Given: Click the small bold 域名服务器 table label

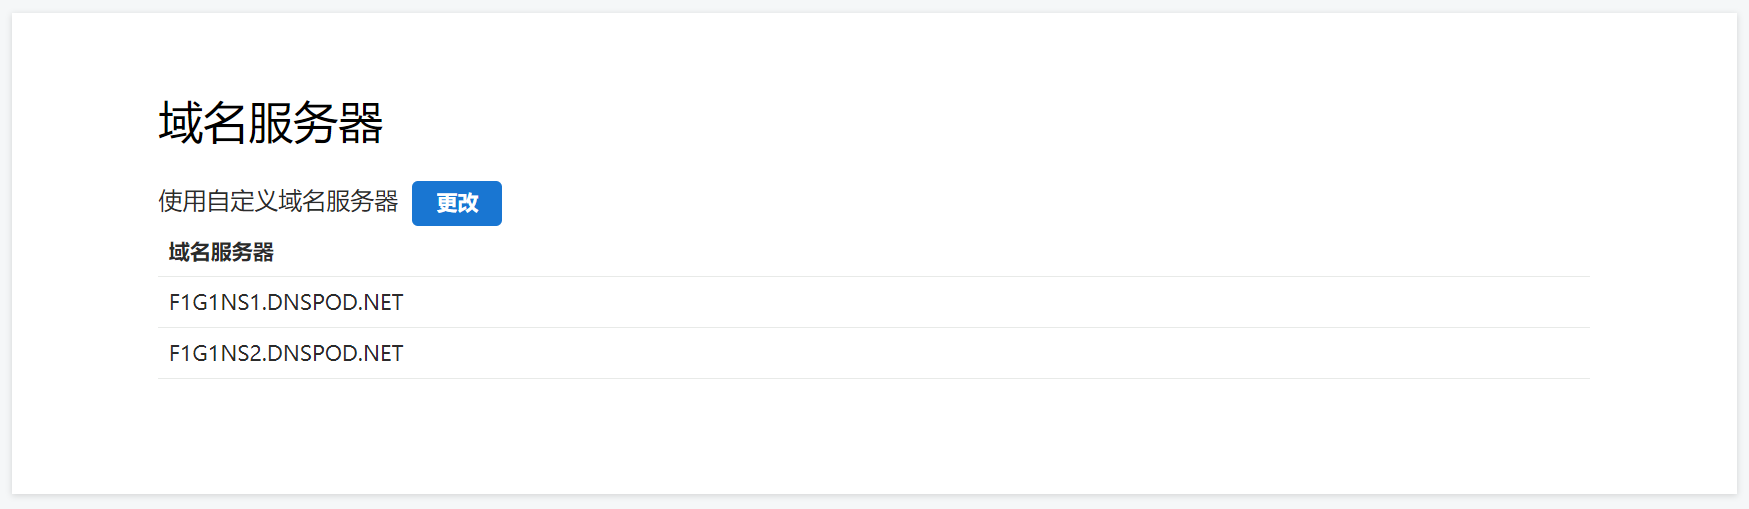Looking at the screenshot, I should [221, 252].
